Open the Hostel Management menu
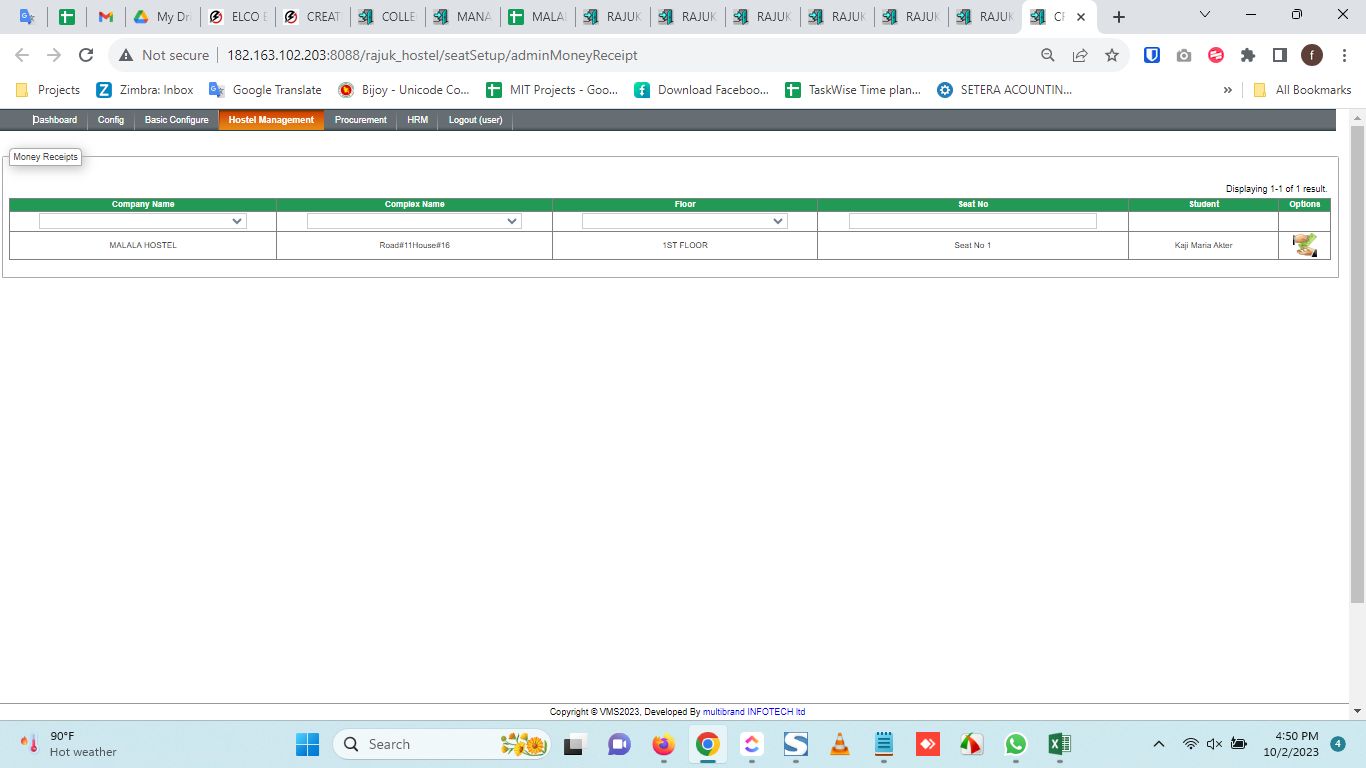 point(271,120)
